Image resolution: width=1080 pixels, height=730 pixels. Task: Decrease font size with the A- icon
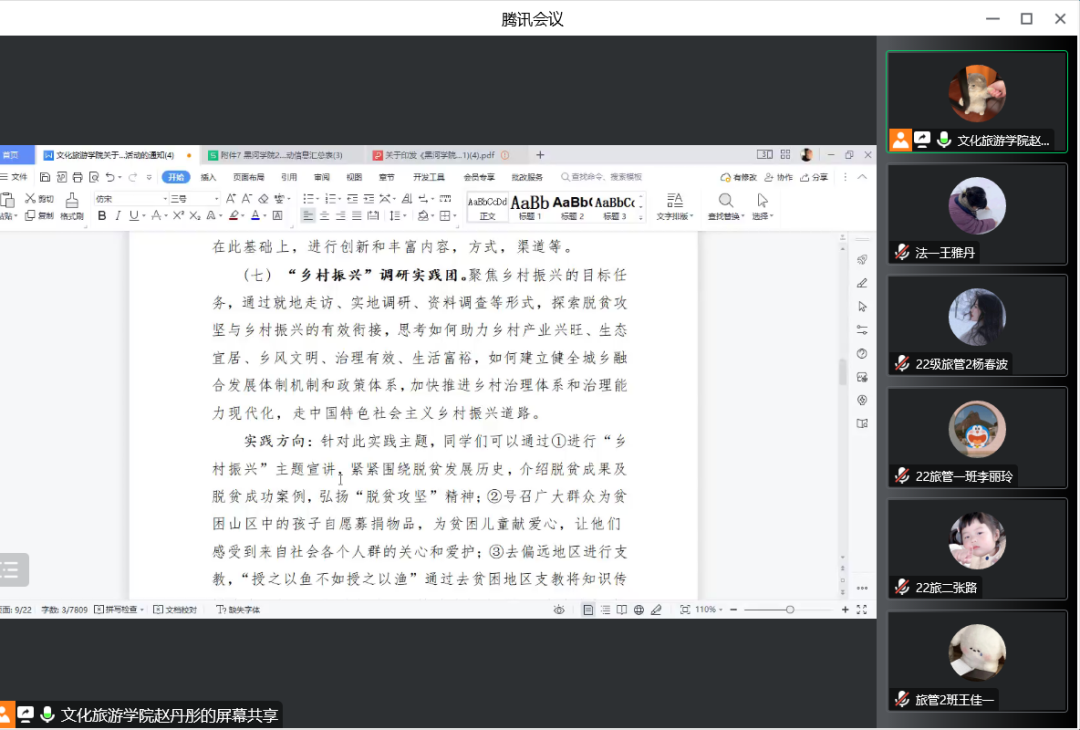[x=247, y=198]
